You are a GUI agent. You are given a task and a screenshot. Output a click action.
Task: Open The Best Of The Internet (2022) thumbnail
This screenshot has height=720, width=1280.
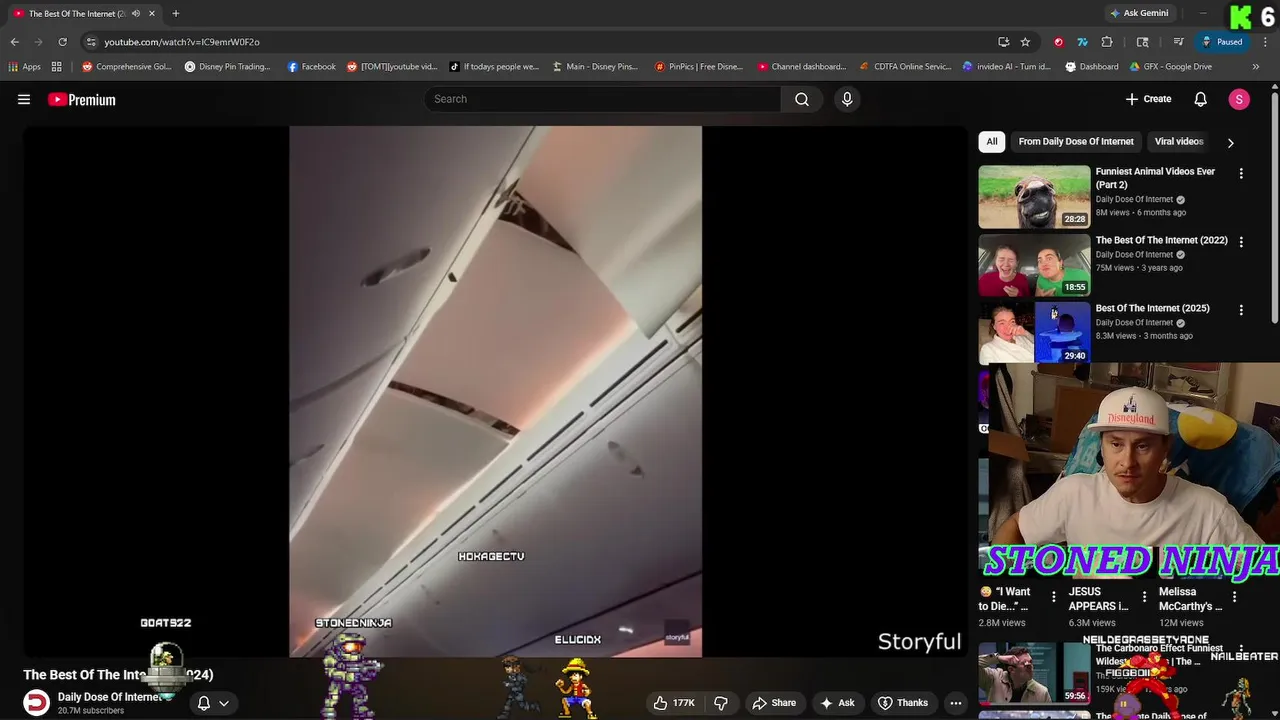pos(1034,265)
